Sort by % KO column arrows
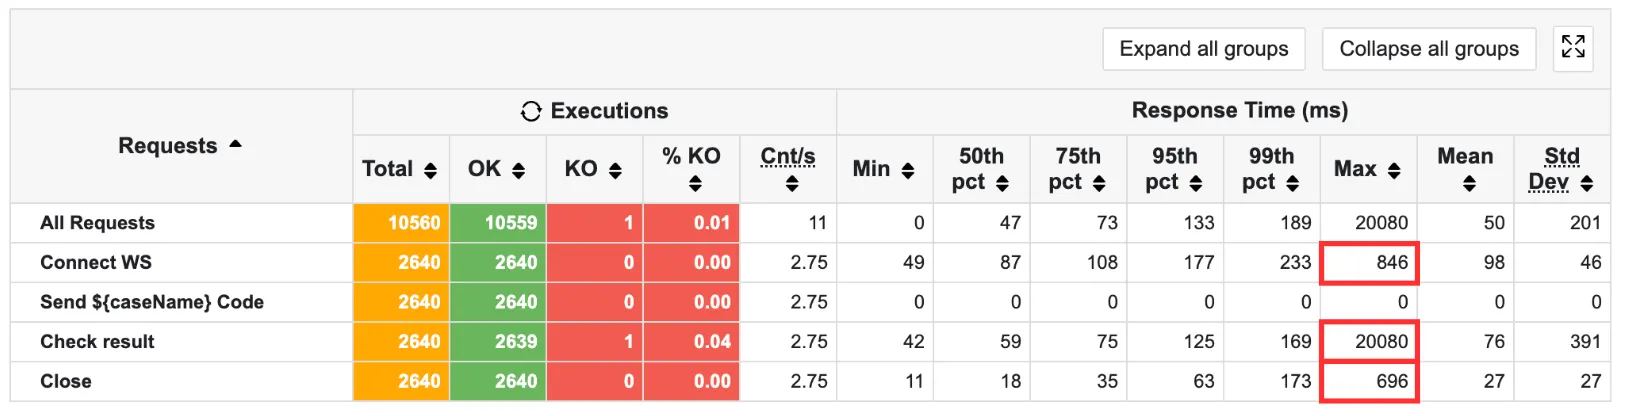 (x=695, y=184)
